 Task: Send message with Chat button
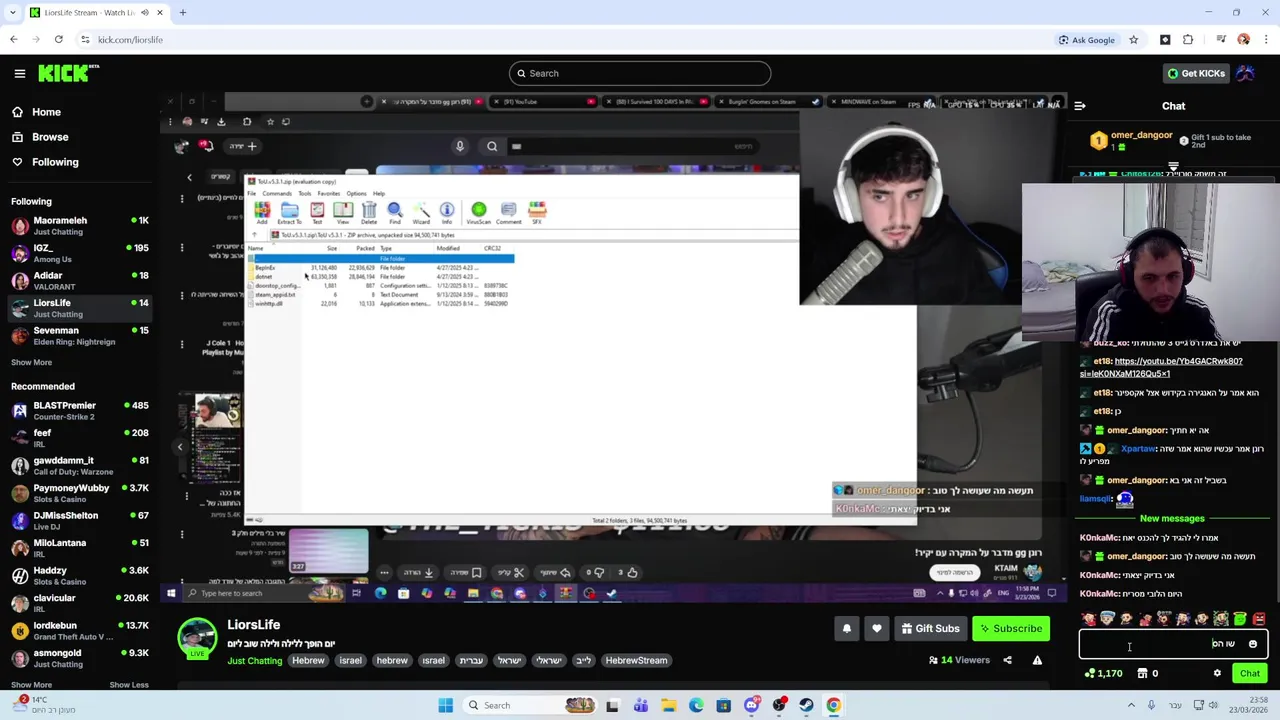(x=1250, y=674)
